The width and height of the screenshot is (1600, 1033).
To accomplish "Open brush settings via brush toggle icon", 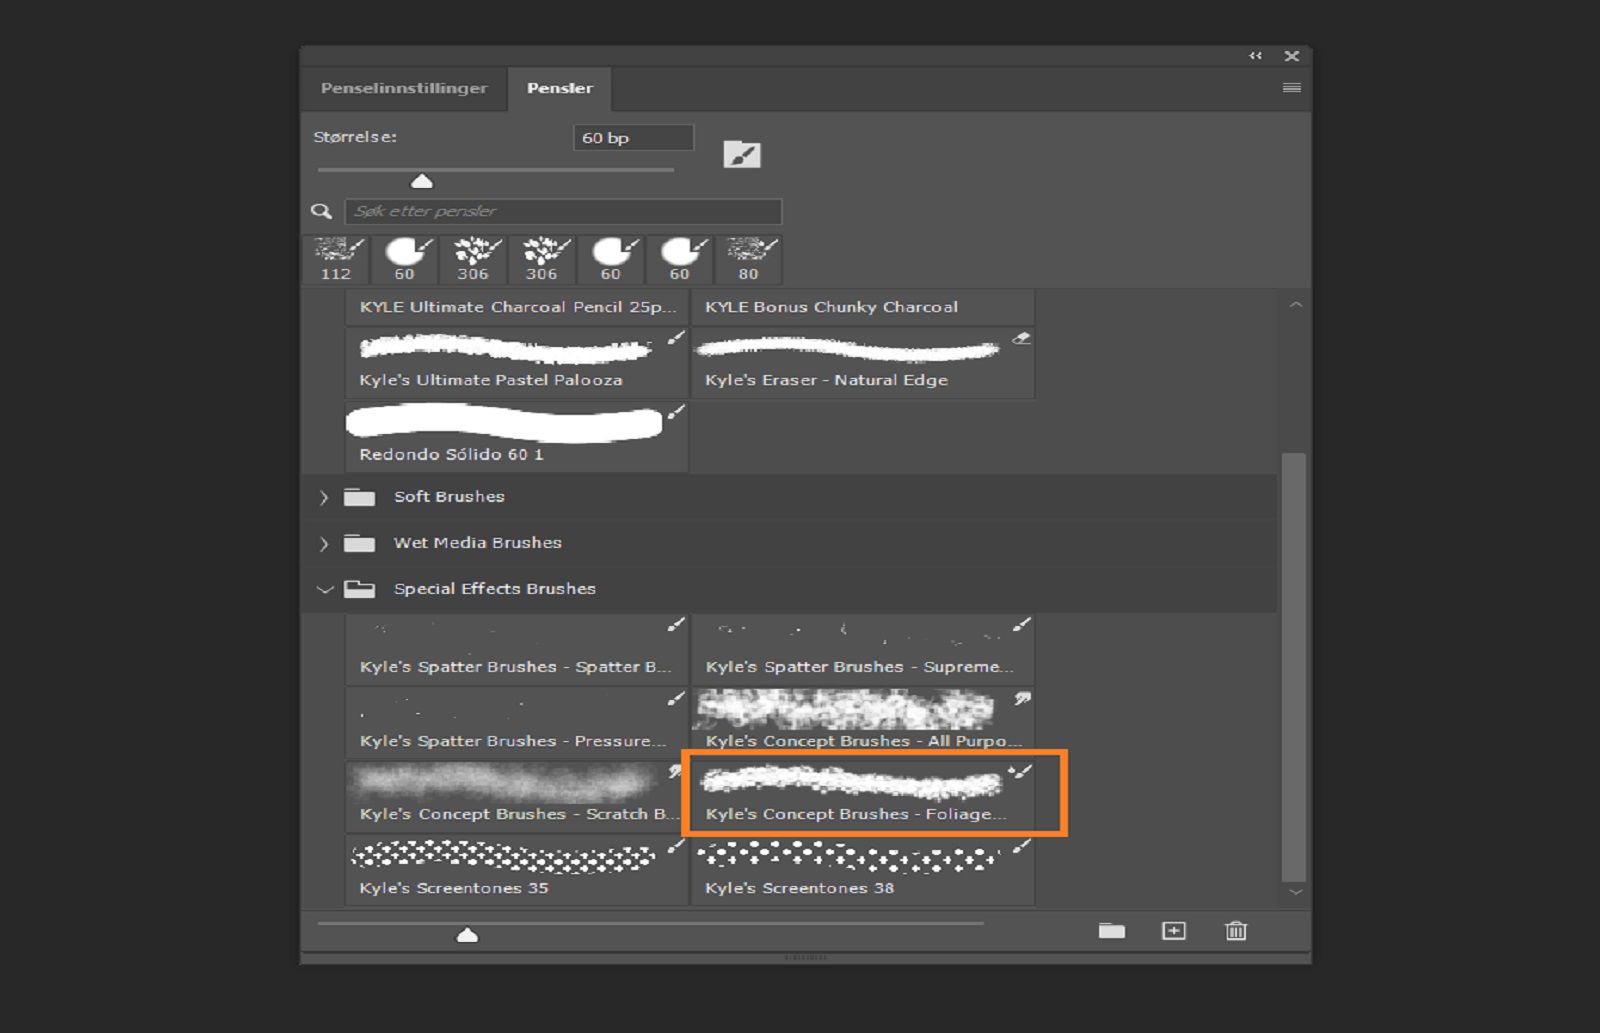I will (742, 155).
